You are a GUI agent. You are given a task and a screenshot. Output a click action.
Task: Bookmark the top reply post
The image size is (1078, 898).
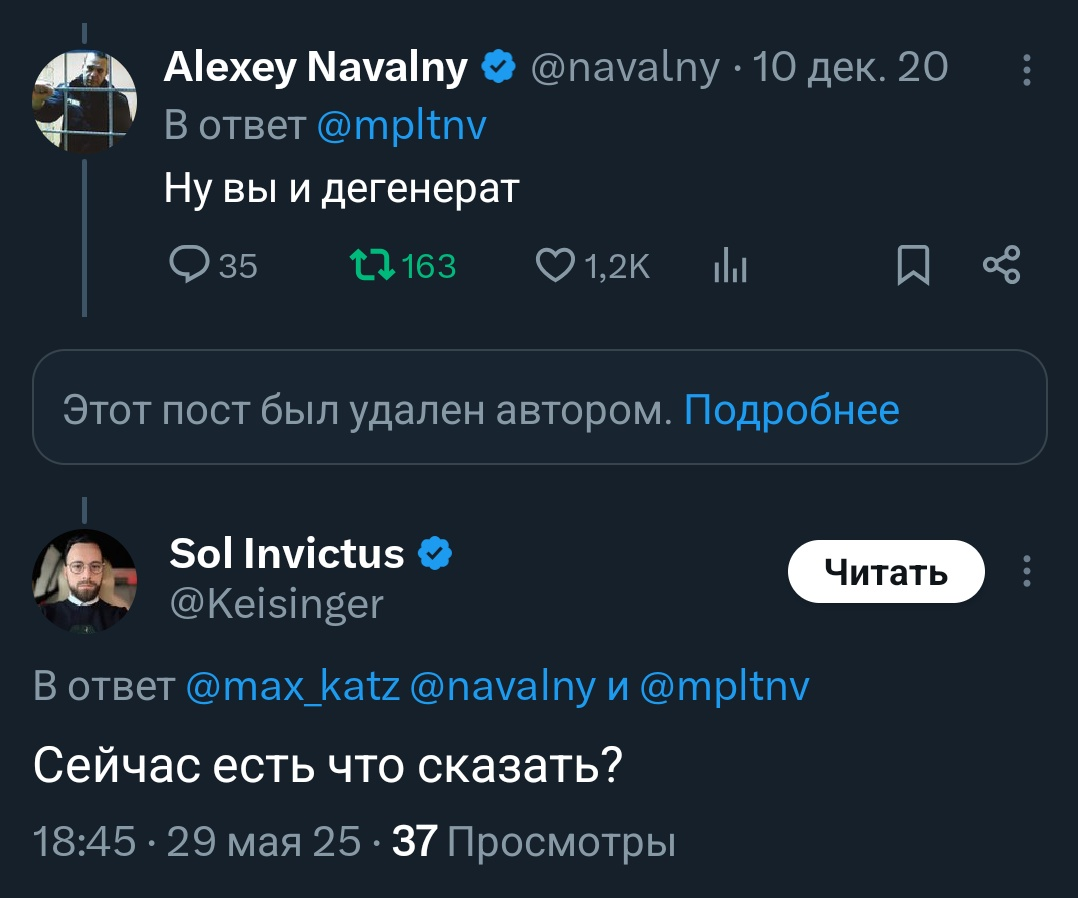[x=913, y=265]
